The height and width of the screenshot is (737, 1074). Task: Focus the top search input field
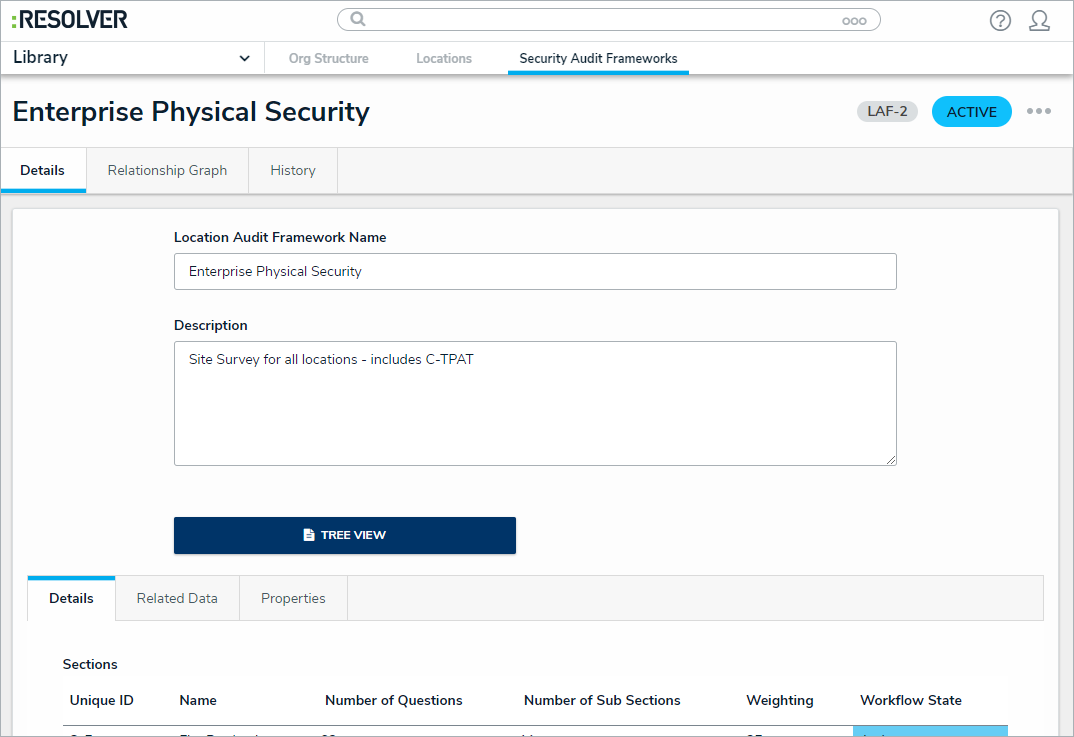[600, 20]
